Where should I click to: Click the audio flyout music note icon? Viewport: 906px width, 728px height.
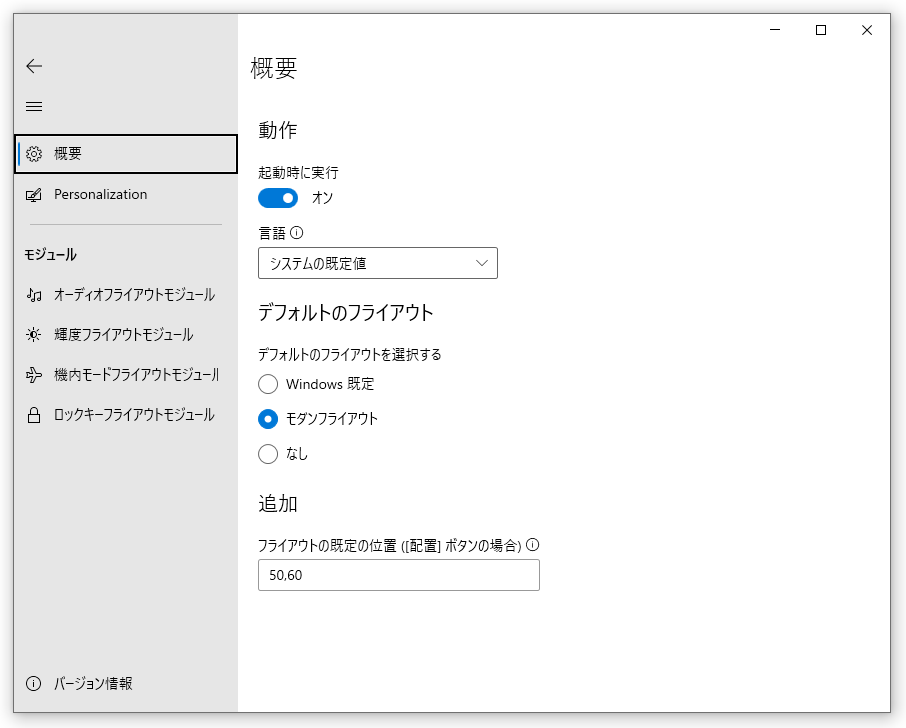[x=34, y=295]
